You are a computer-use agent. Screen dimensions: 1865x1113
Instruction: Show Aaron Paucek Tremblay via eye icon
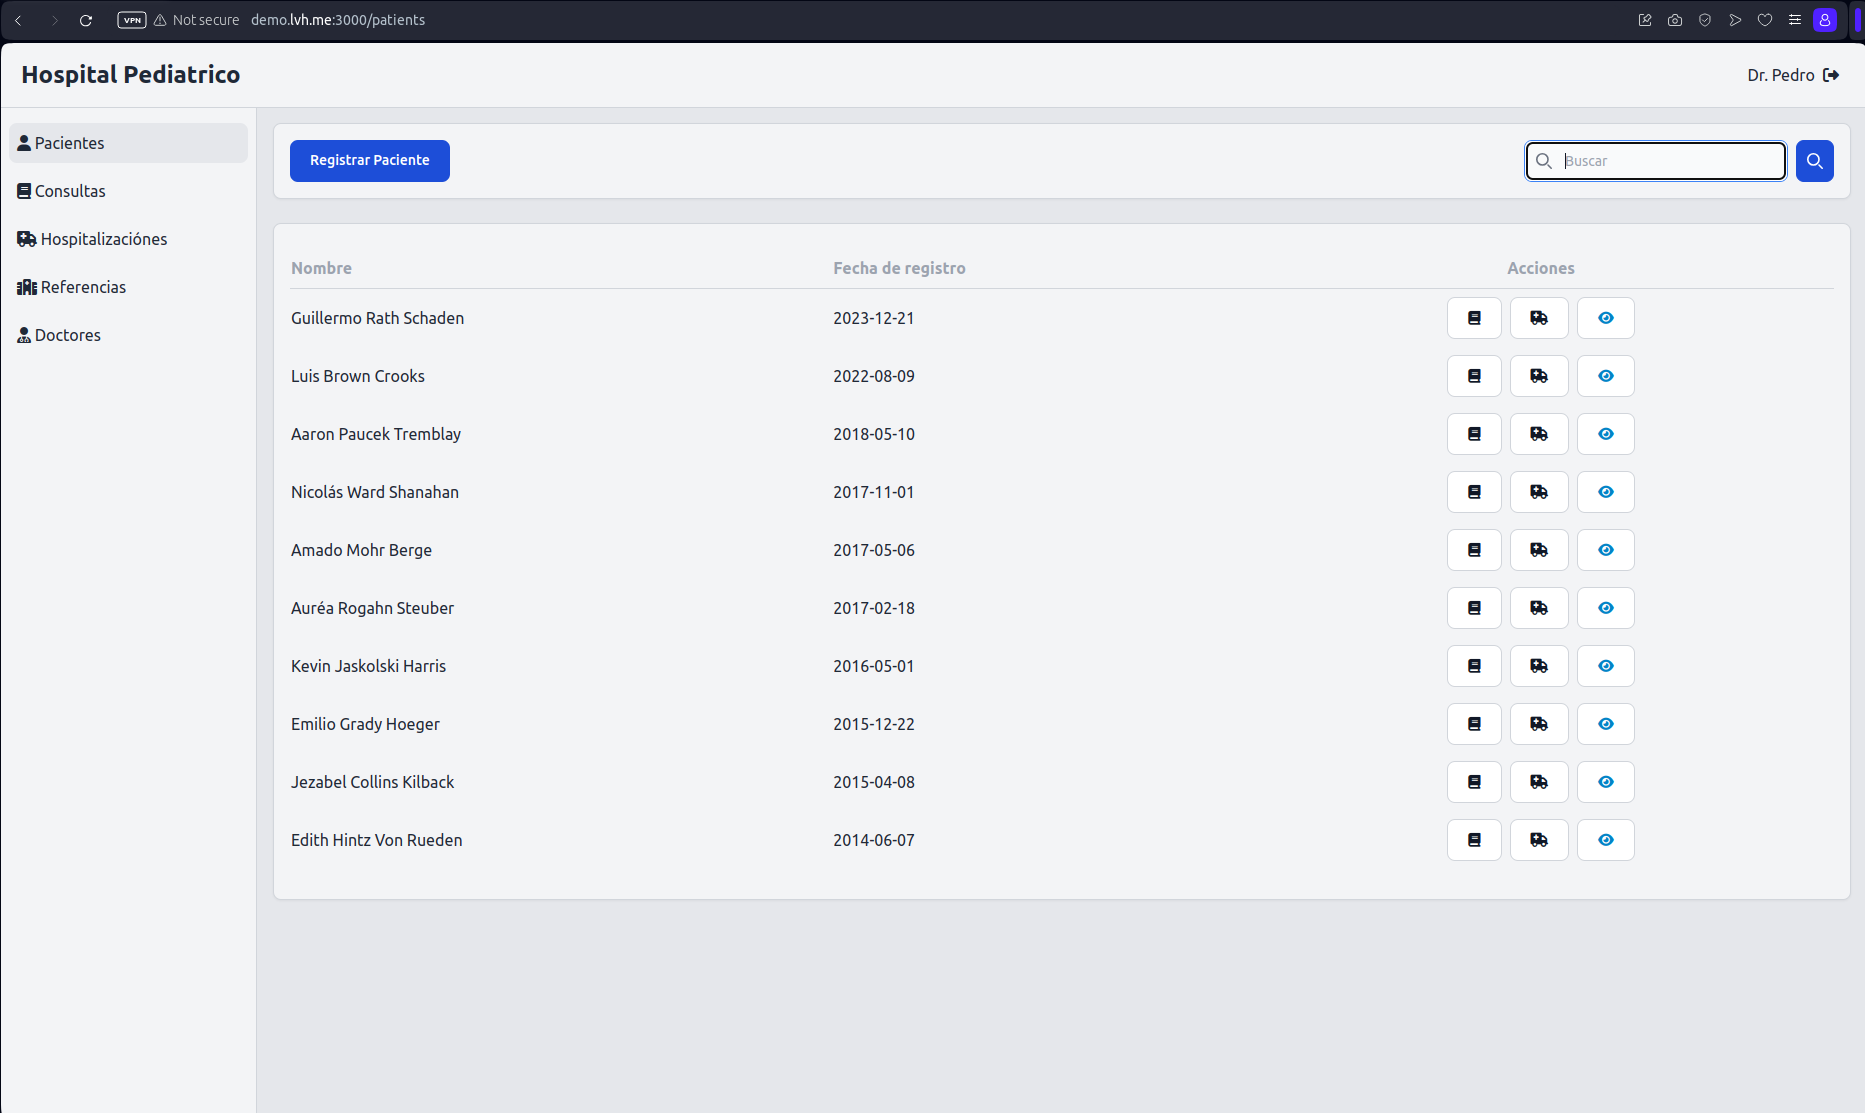(x=1606, y=434)
